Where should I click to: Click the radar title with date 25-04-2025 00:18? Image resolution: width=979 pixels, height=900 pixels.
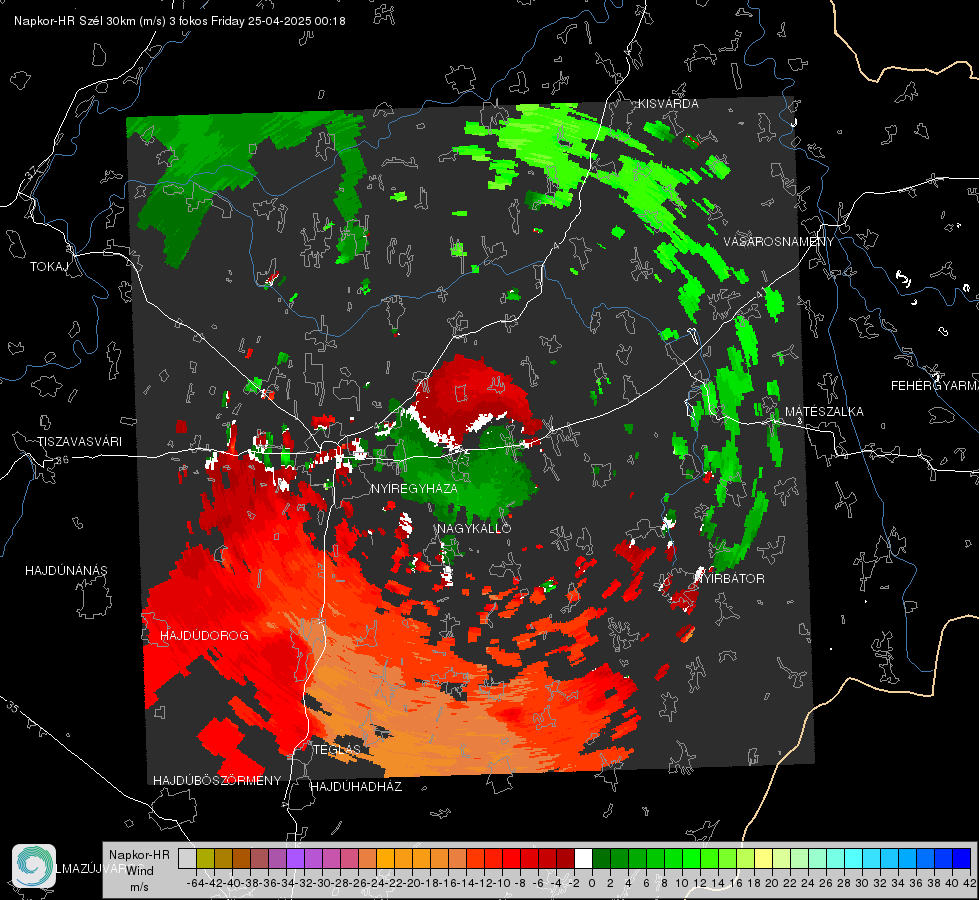pos(180,21)
